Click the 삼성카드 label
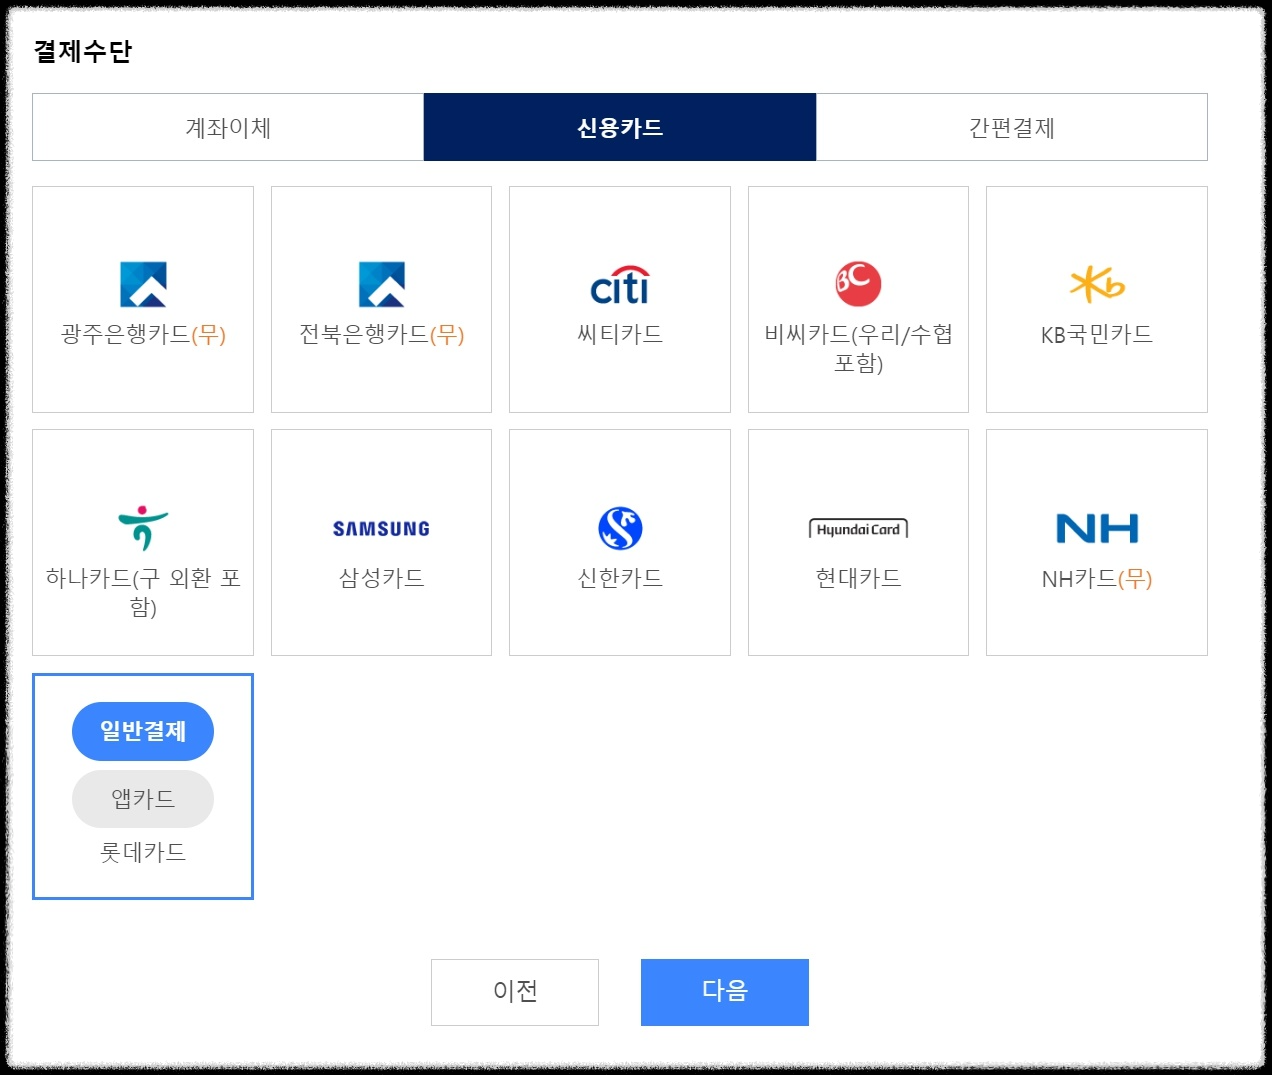 tap(381, 578)
